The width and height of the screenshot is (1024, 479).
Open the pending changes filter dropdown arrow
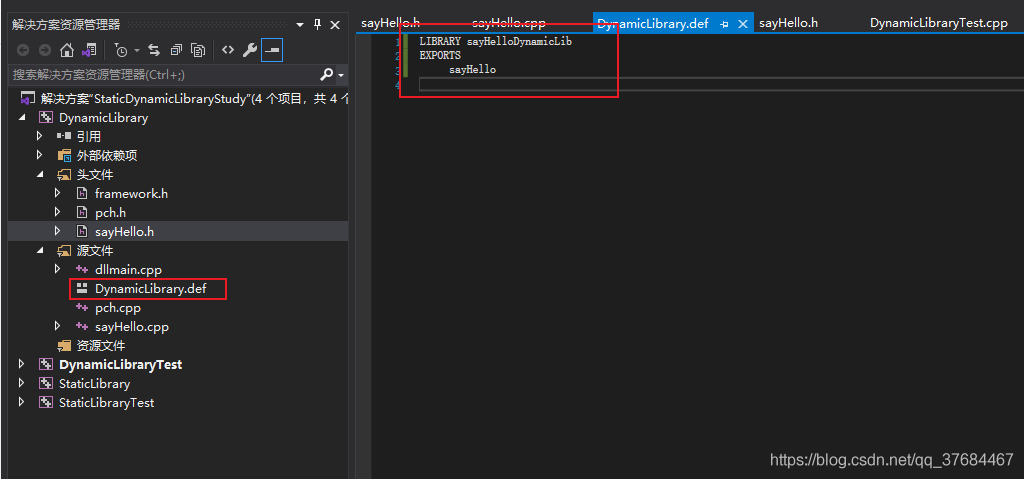[136, 50]
